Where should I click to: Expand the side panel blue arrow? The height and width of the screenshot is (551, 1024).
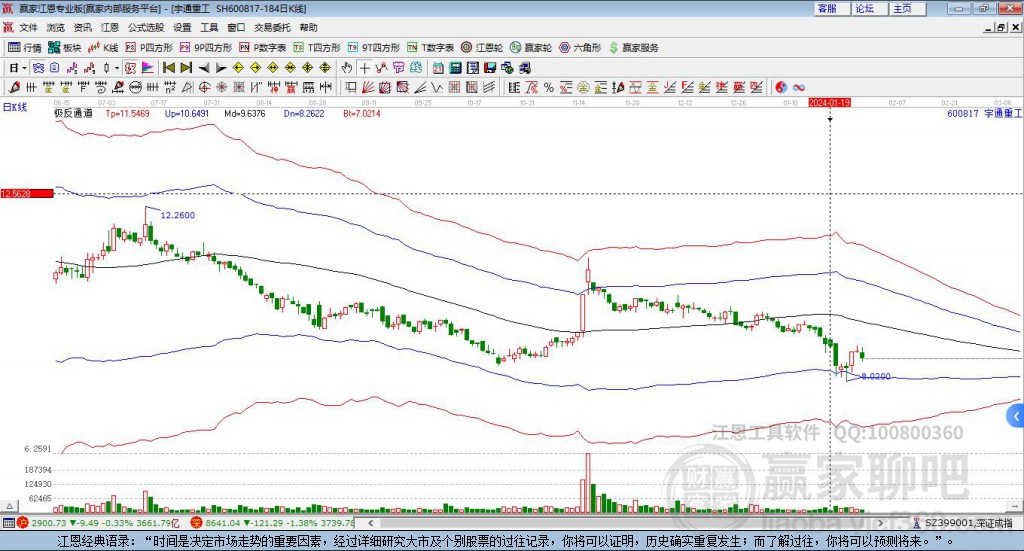coord(1016,416)
